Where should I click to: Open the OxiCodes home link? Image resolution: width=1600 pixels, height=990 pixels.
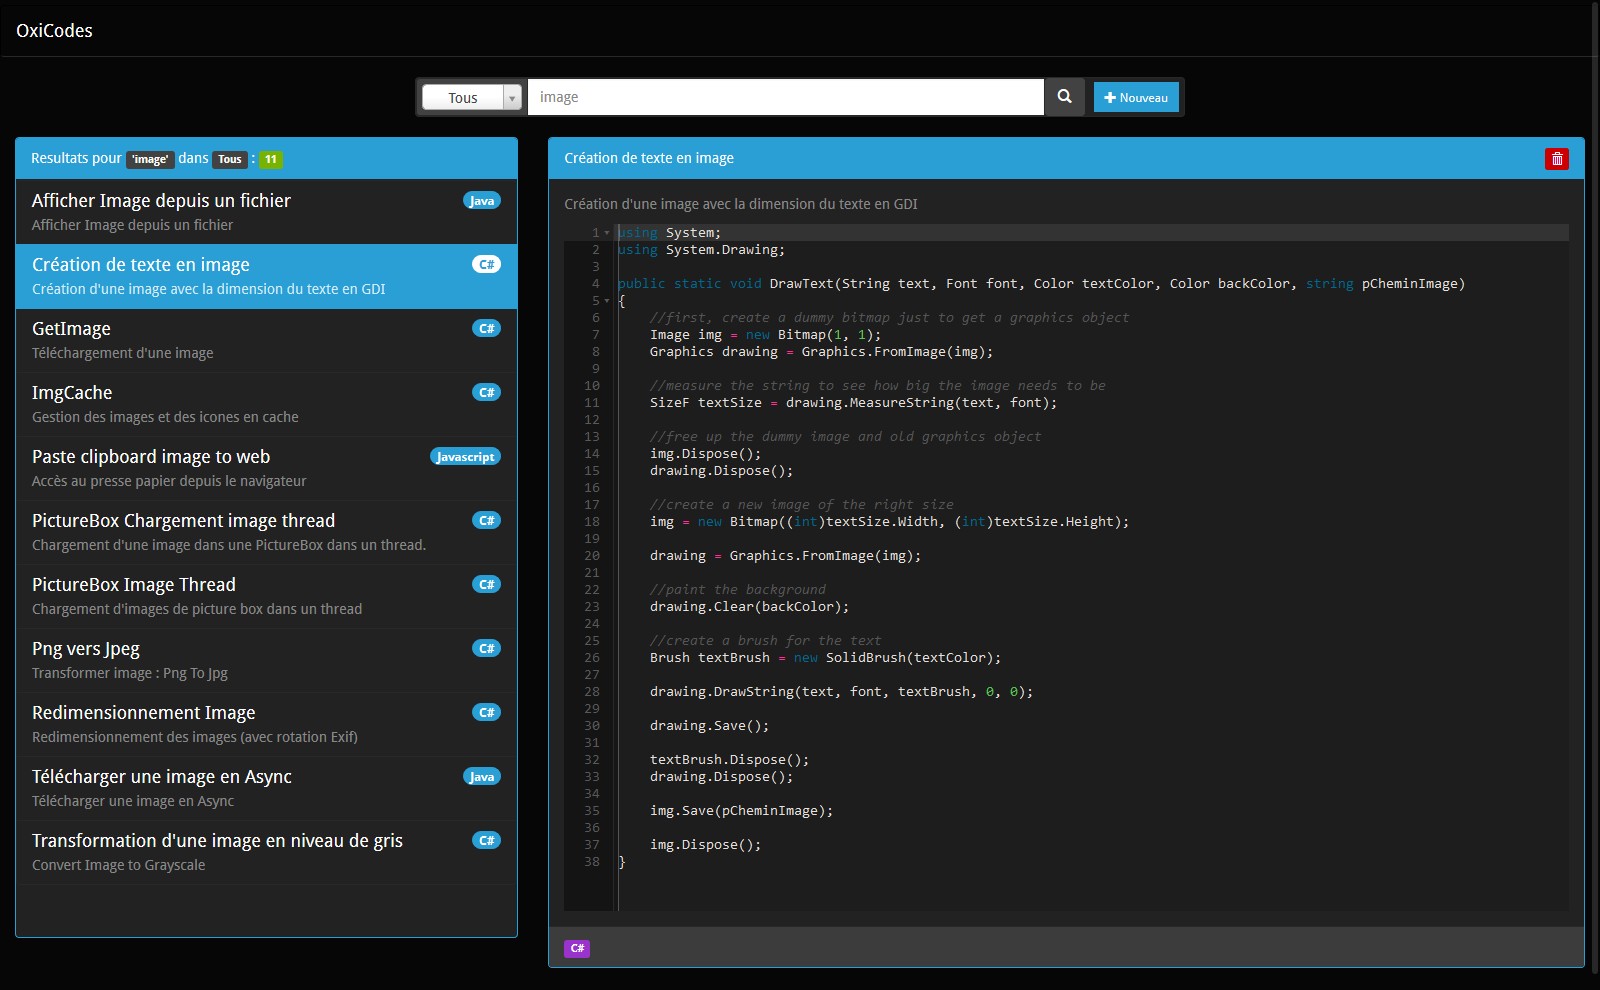54,30
